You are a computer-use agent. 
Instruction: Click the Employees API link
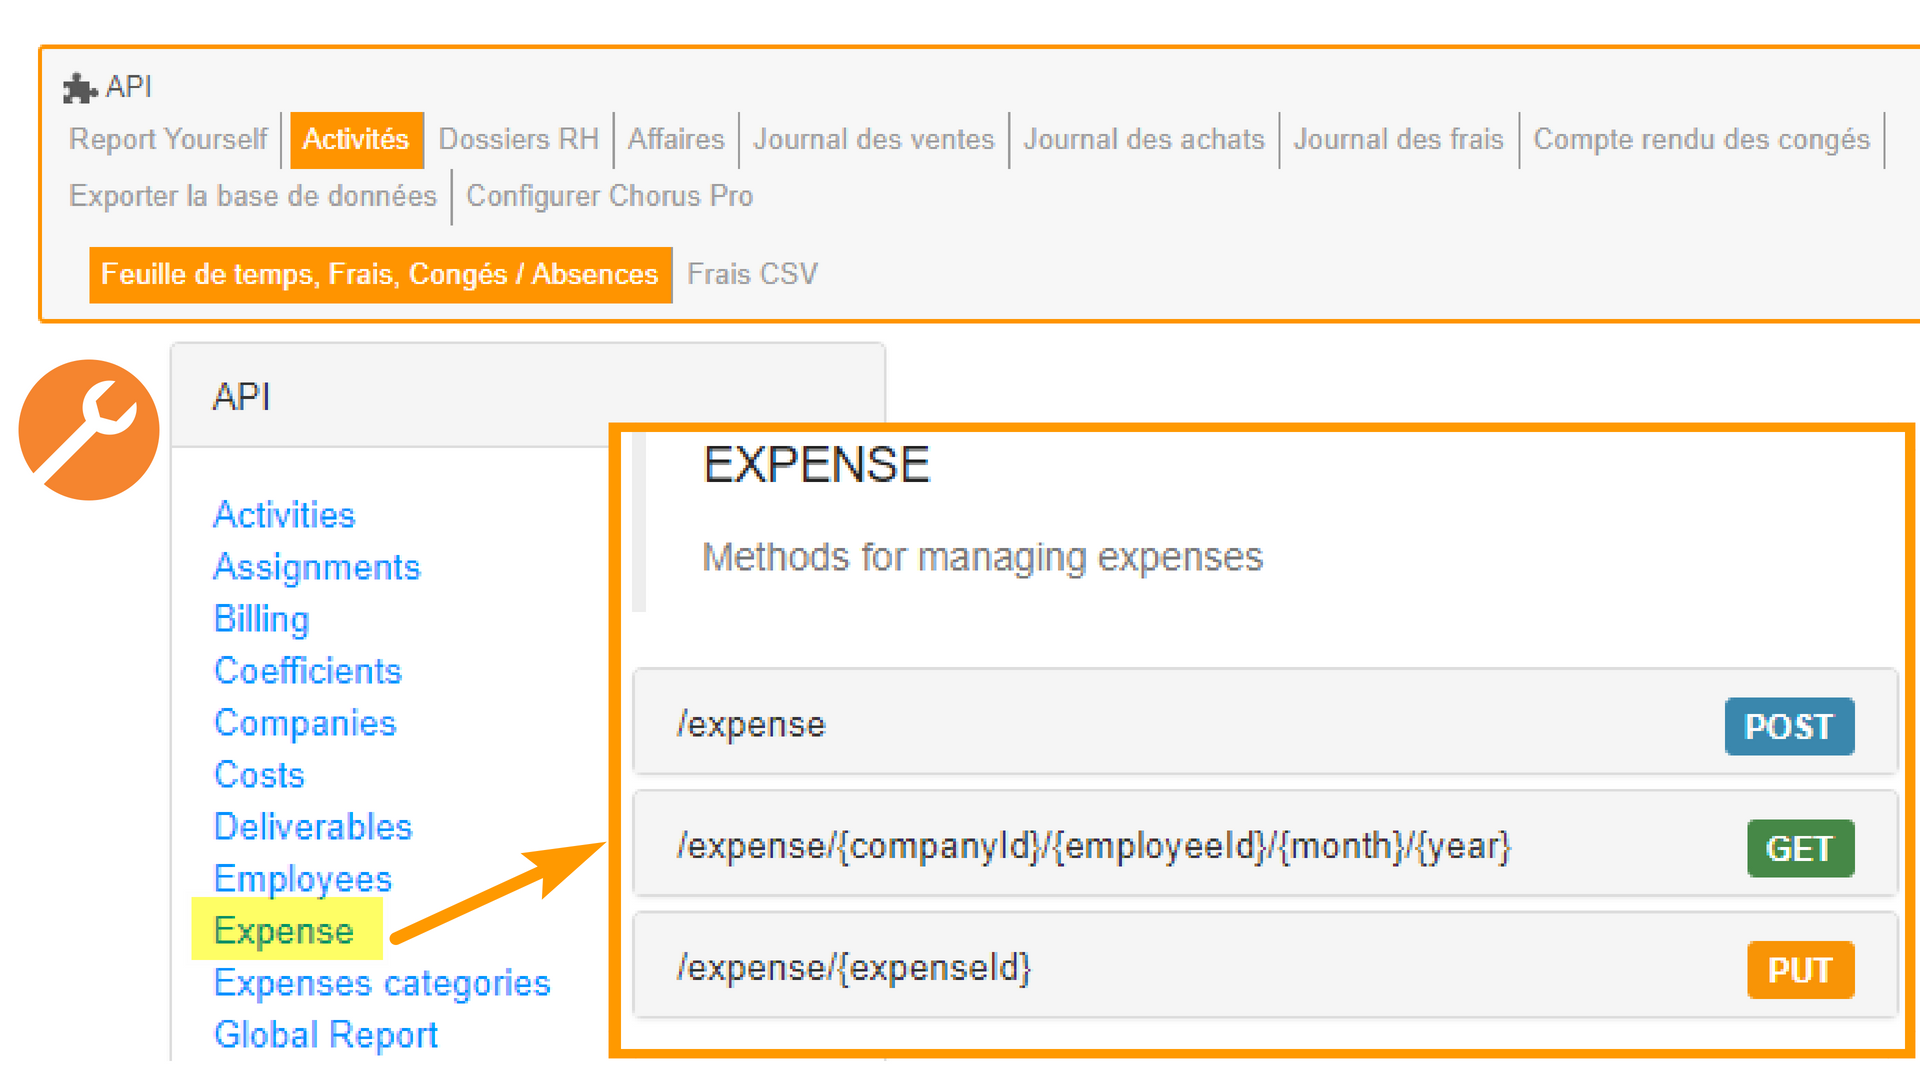[x=303, y=879]
